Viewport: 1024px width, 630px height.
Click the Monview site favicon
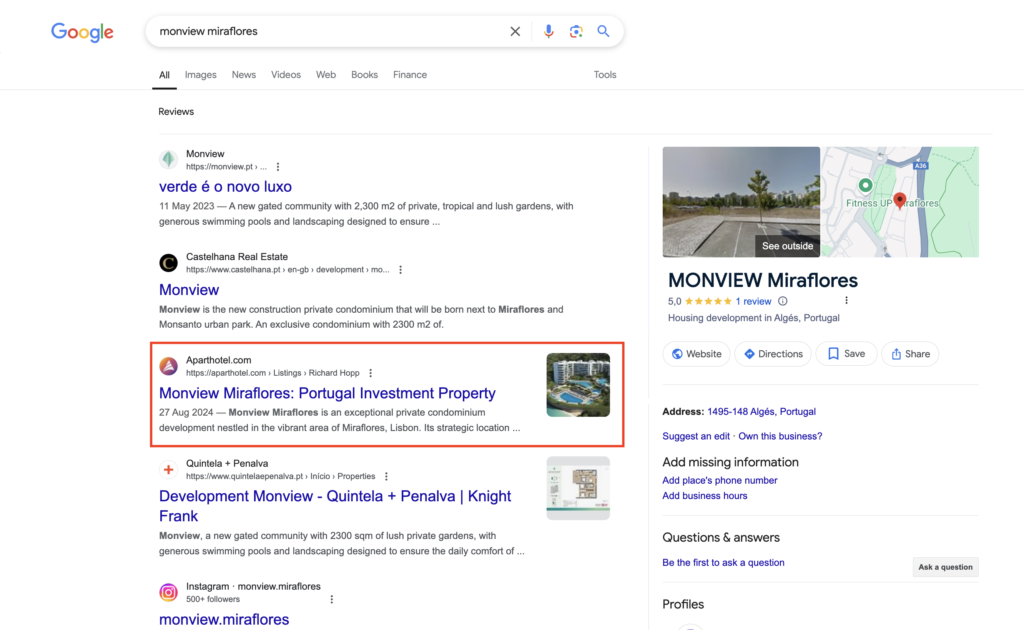click(x=168, y=159)
